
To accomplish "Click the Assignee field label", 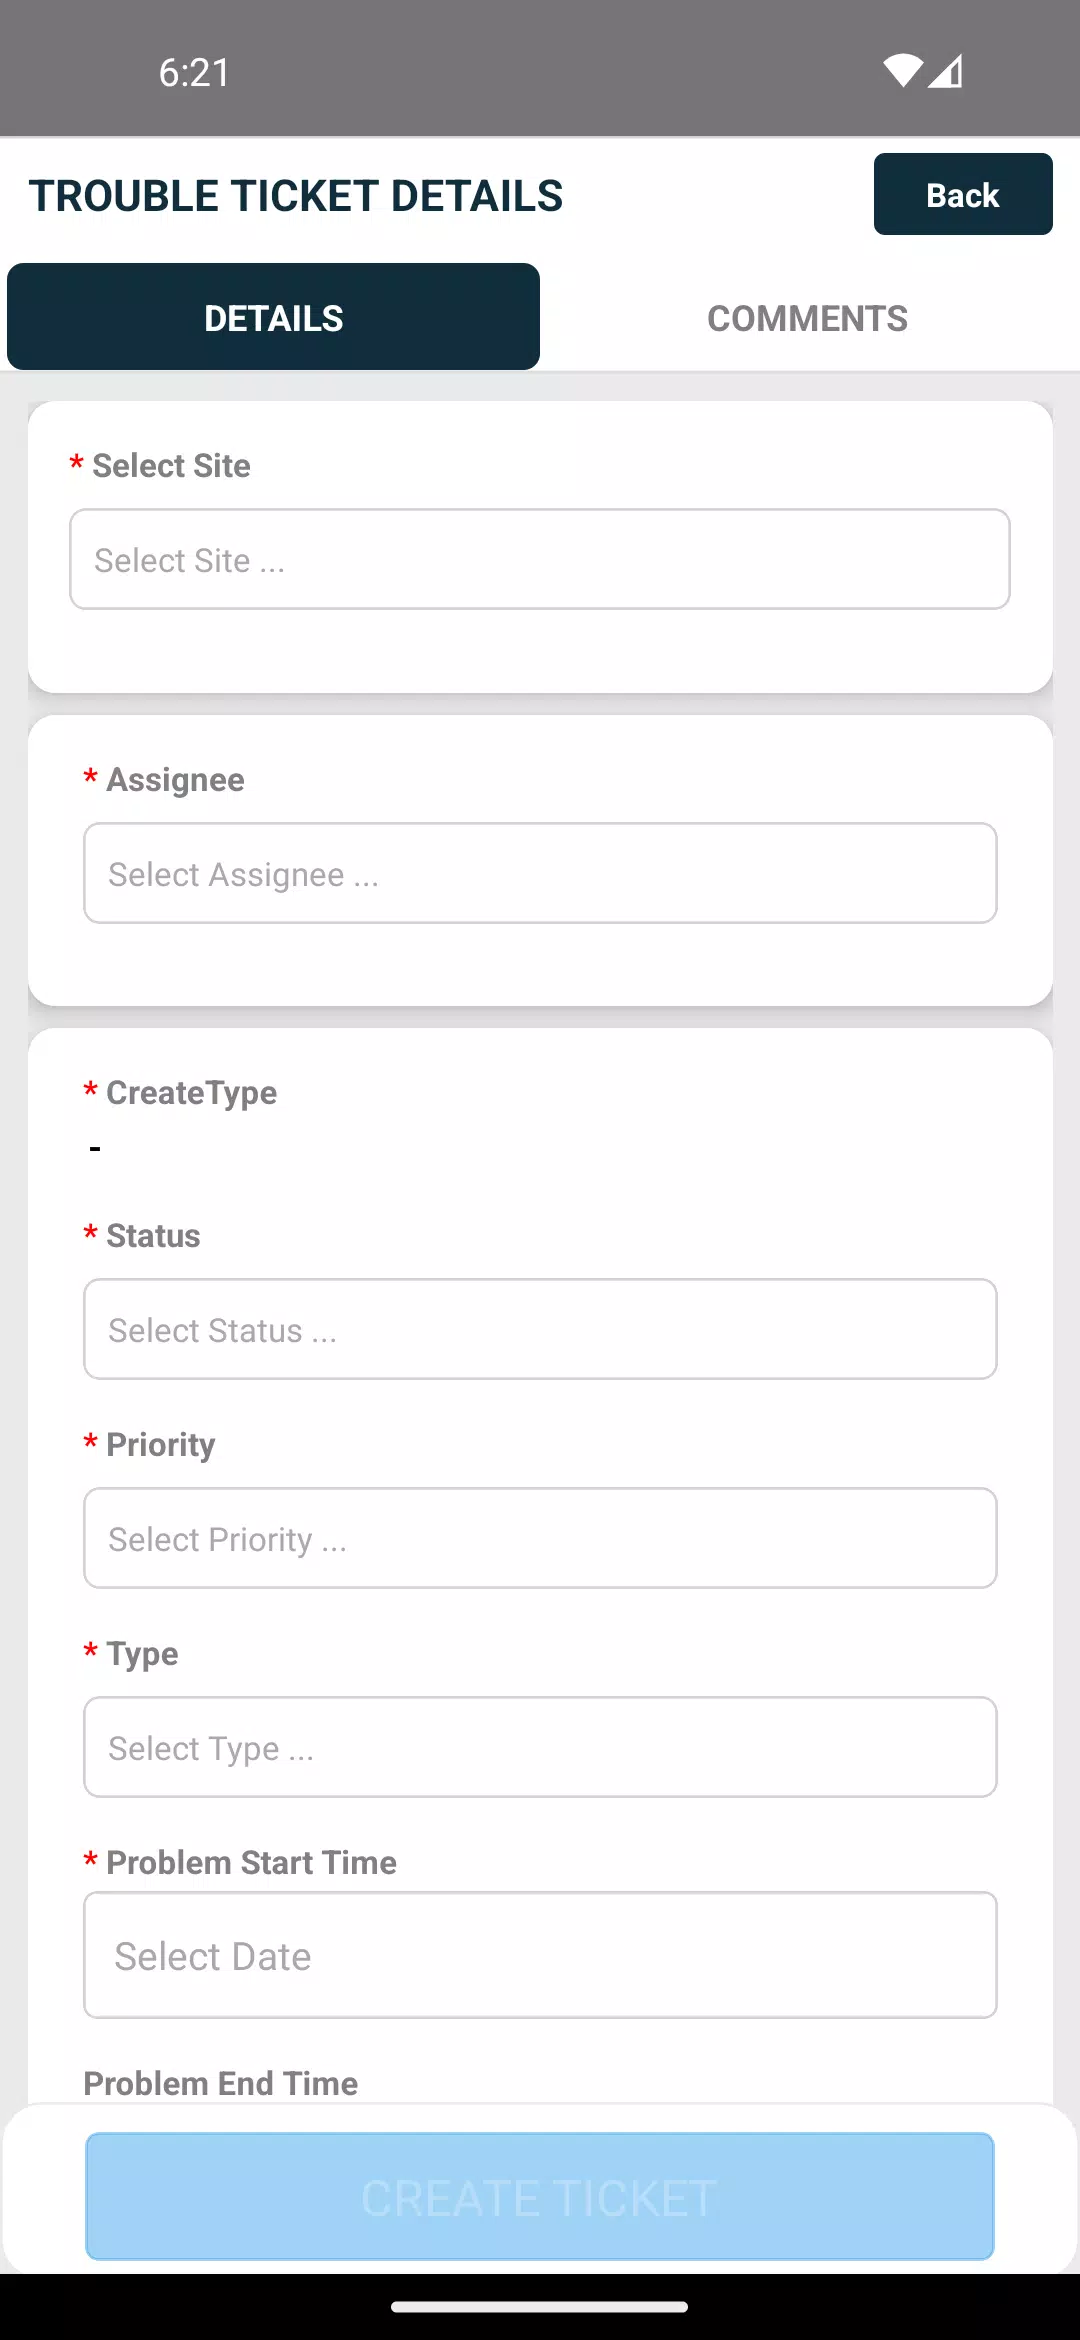I will (175, 780).
